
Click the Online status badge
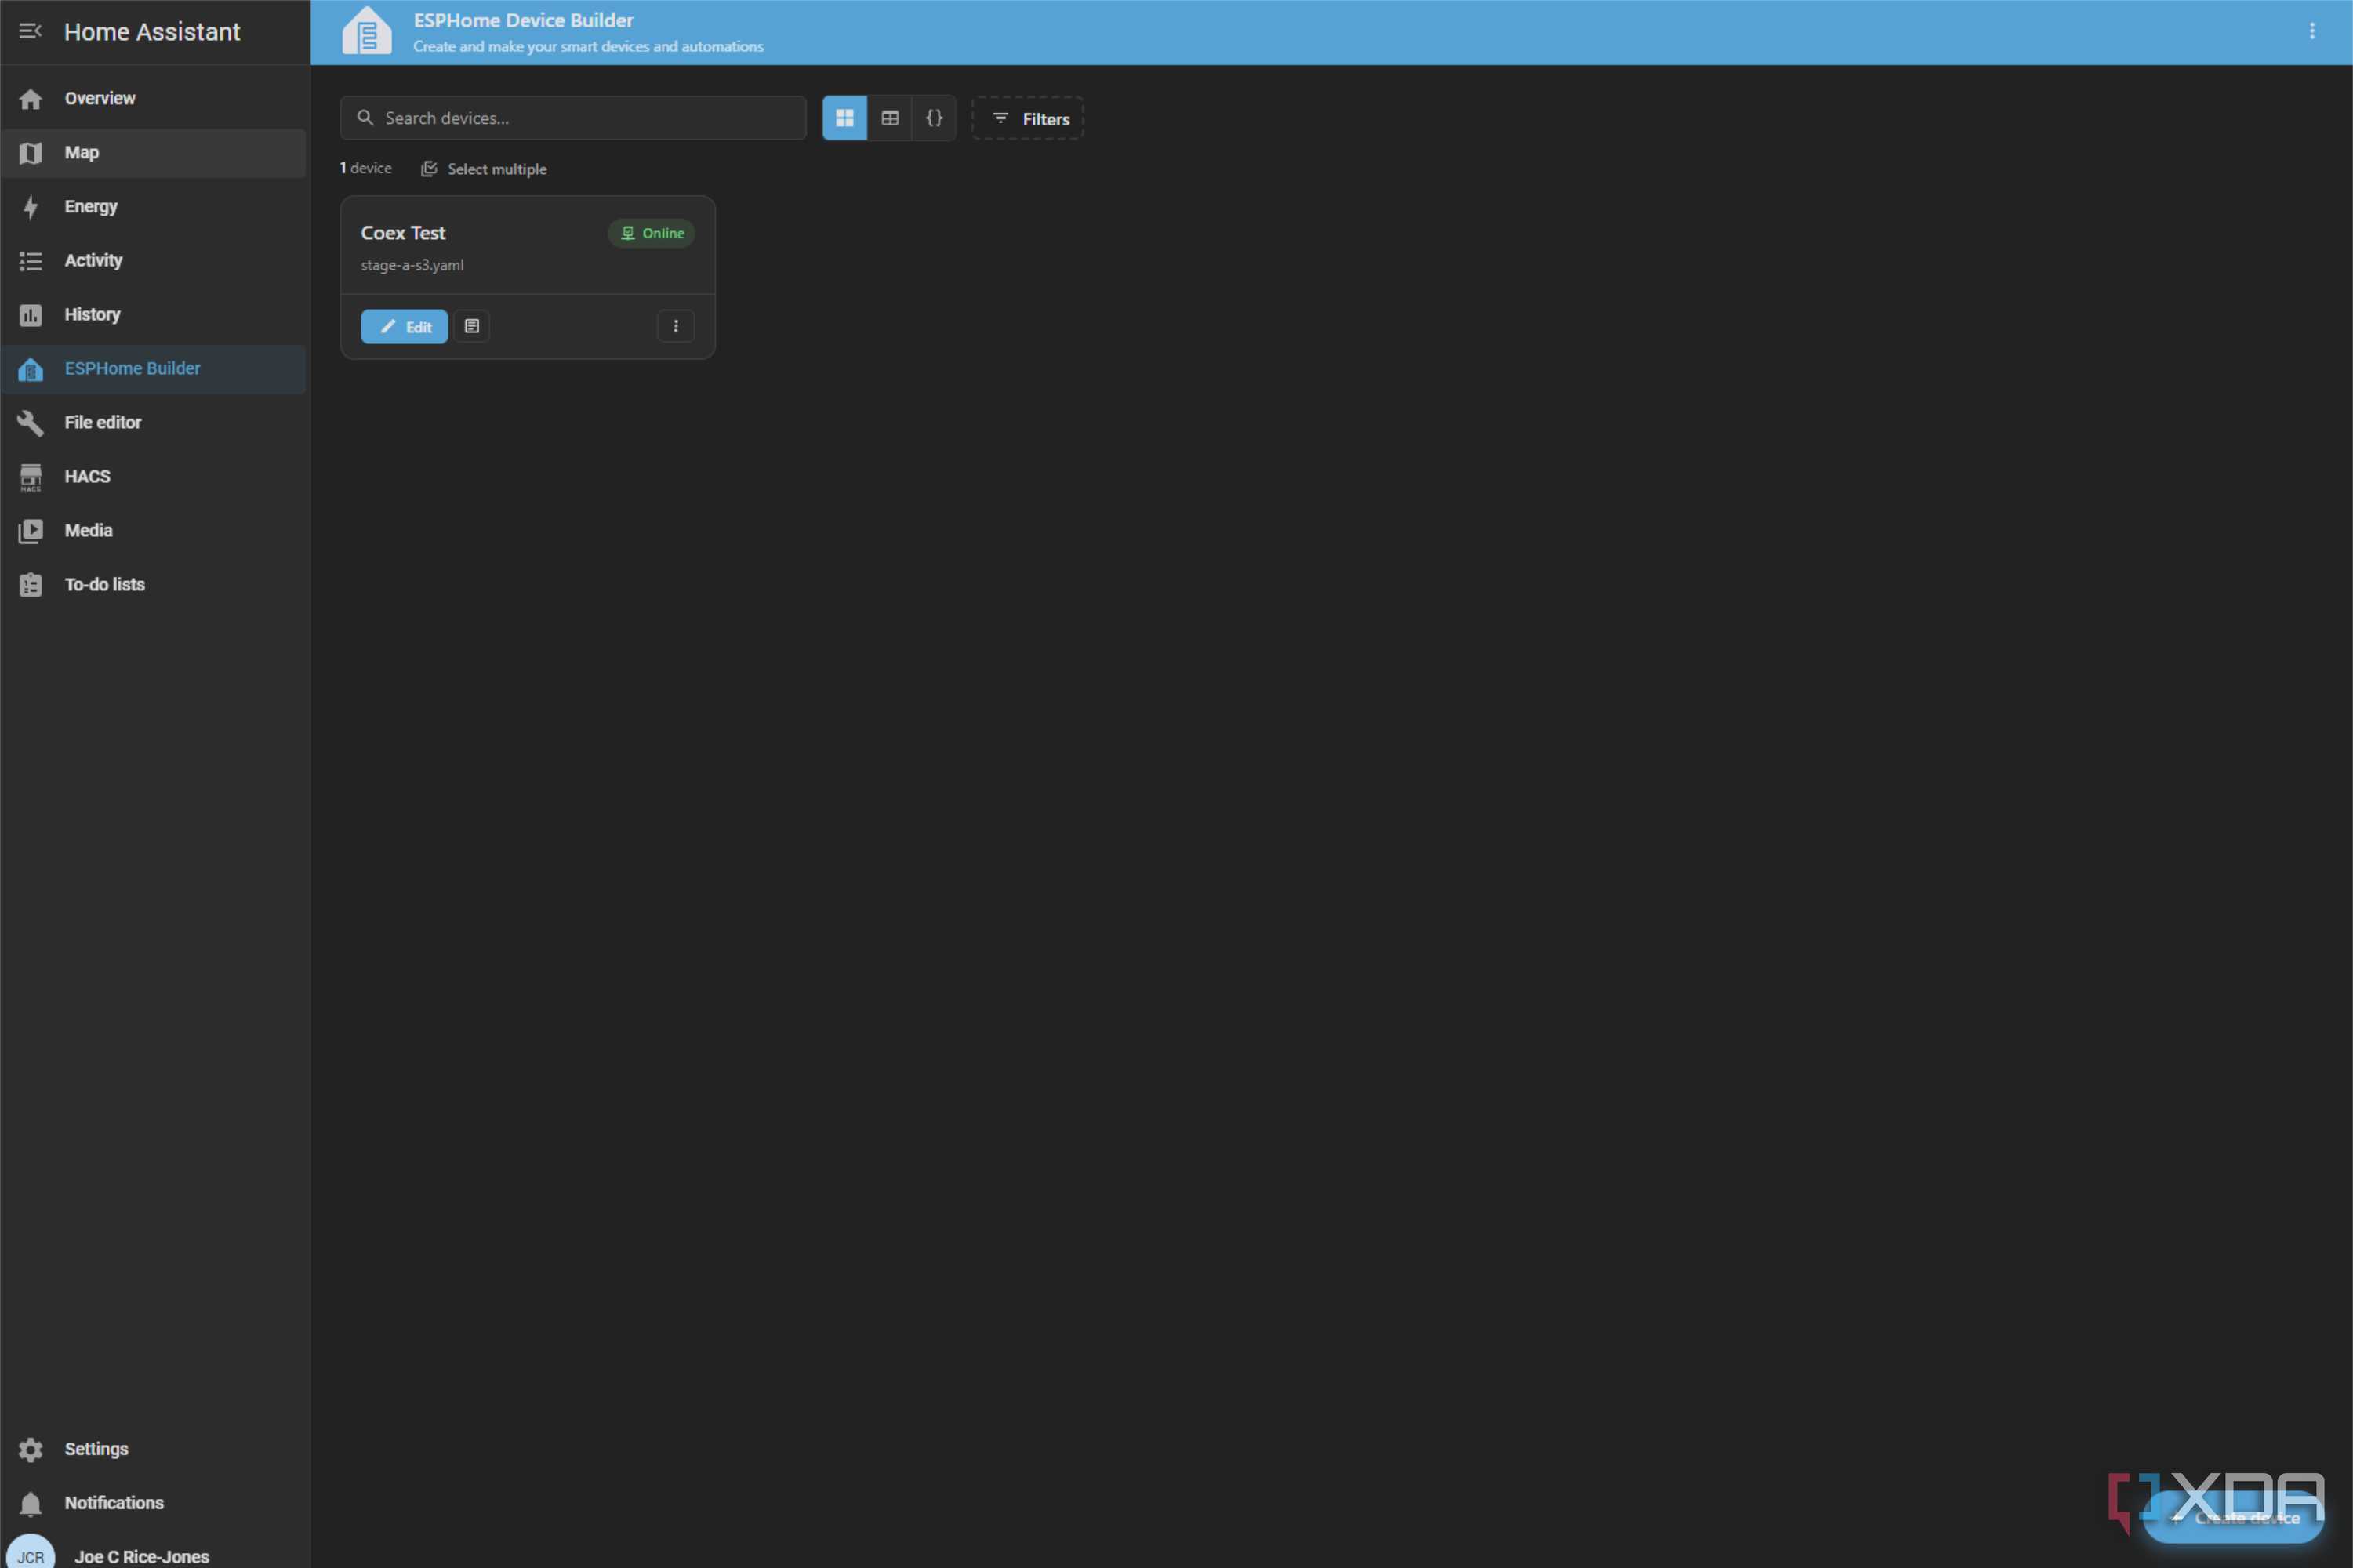[x=651, y=233]
